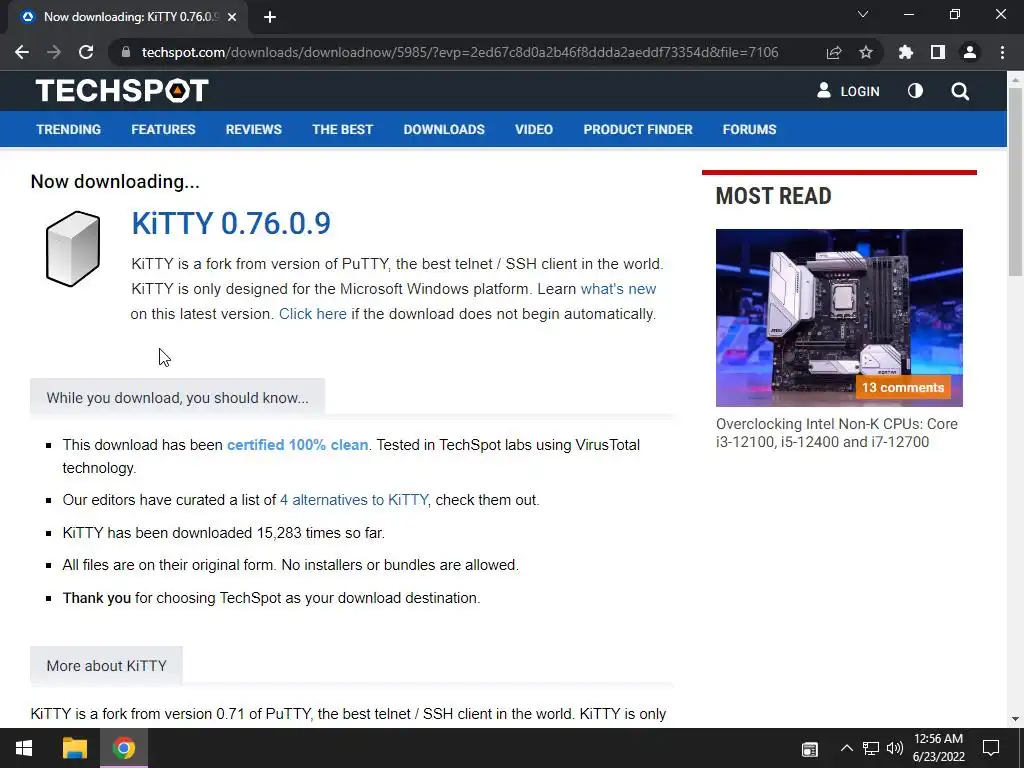
Task: Show hidden system tray icons
Action: pyautogui.click(x=846, y=748)
